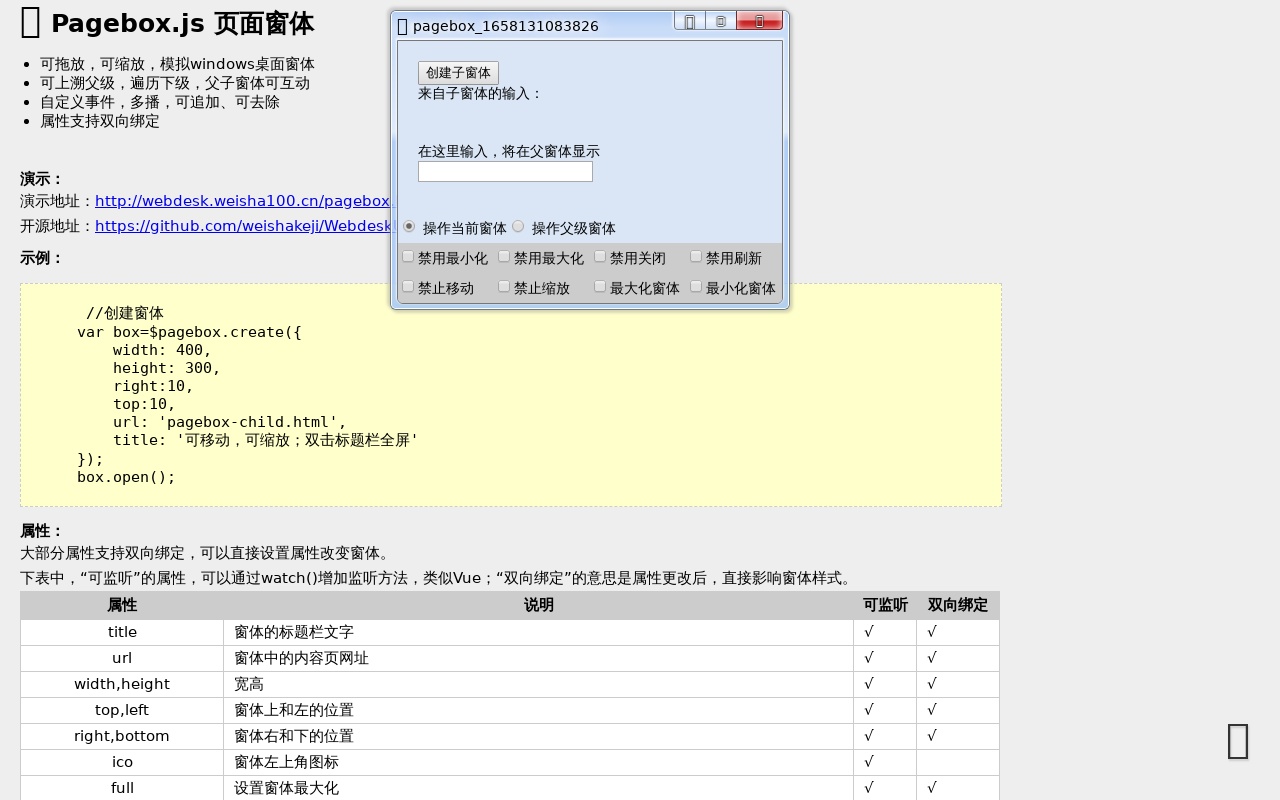
Task: Enable the 禁用最小化 checkbox
Action: [x=408, y=256]
